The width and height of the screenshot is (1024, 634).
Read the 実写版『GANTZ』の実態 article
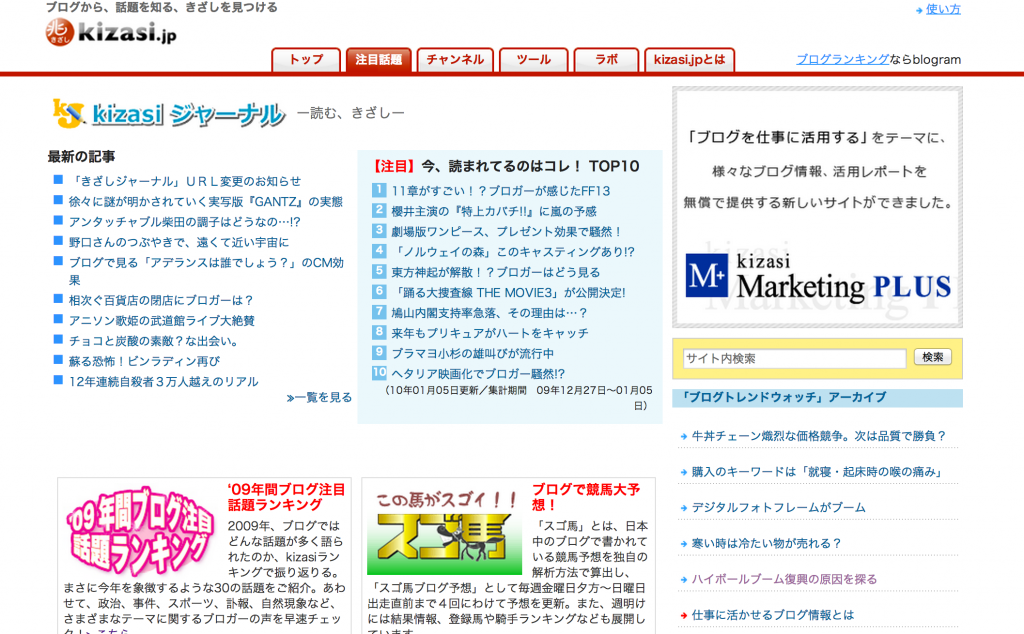[206, 202]
